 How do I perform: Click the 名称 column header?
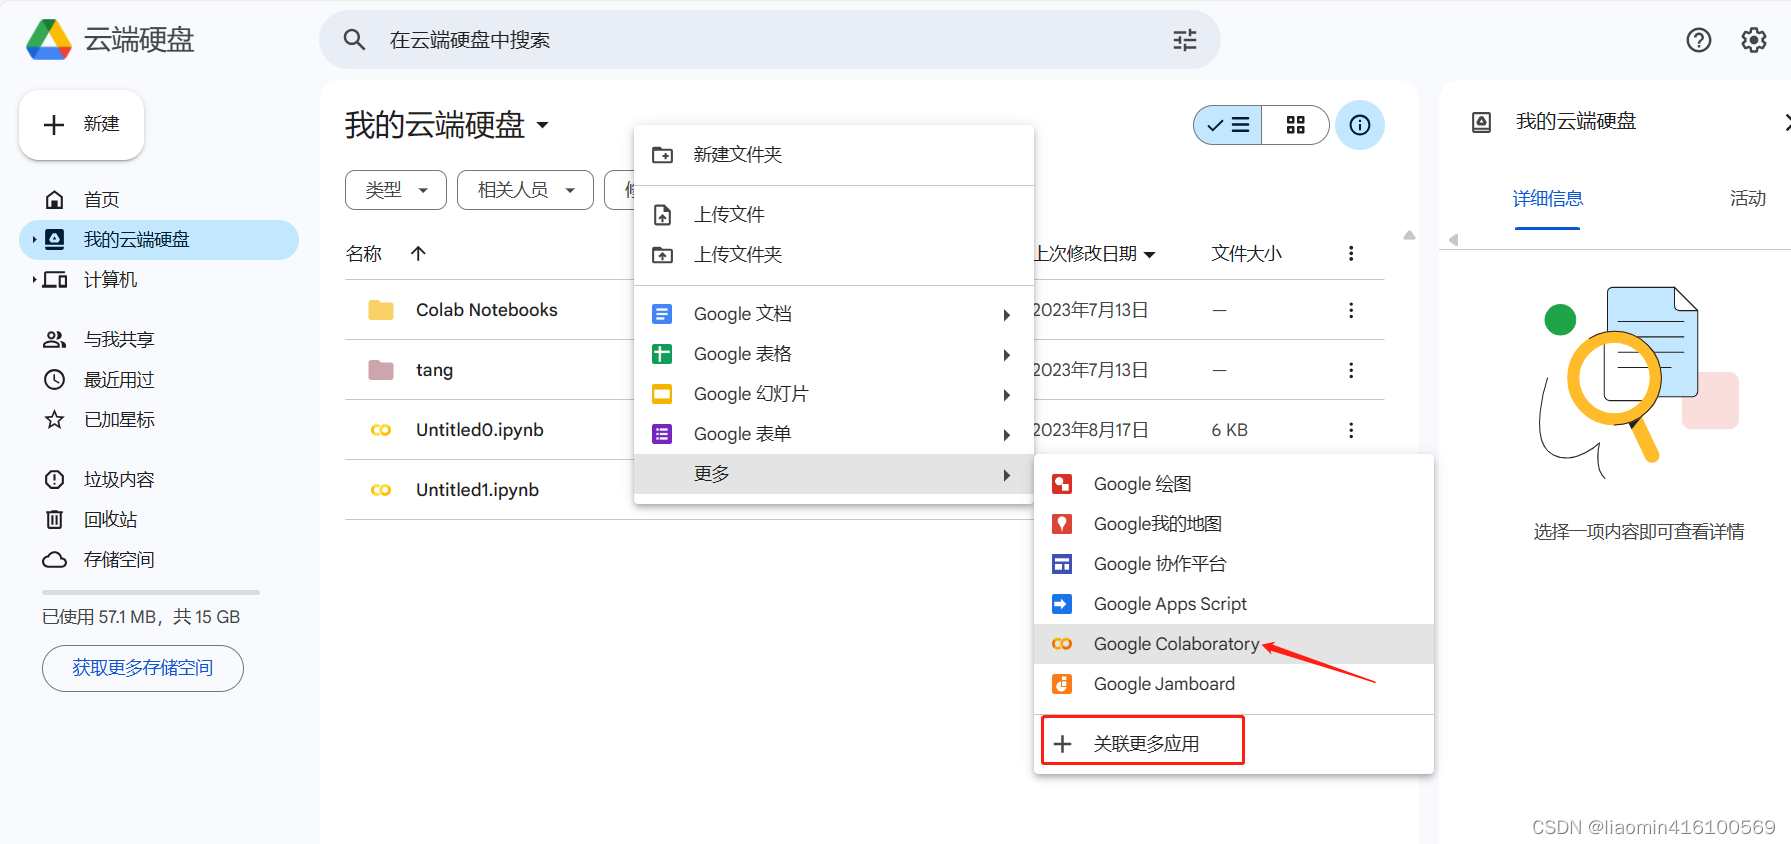pos(364,254)
